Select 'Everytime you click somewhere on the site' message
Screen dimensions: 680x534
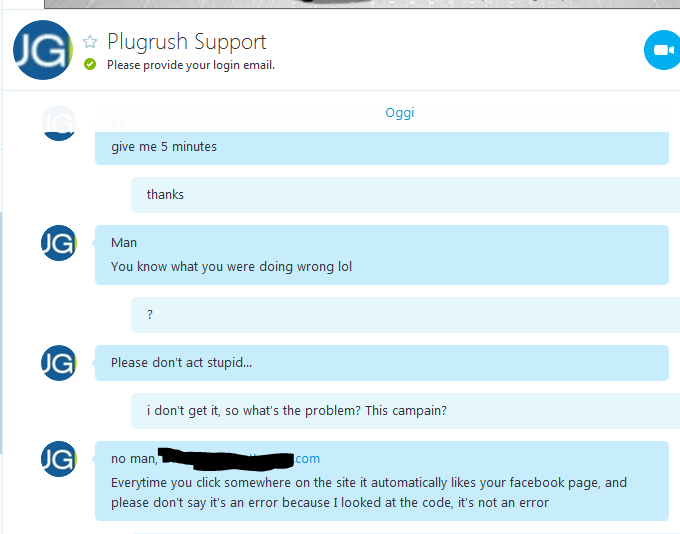point(369,492)
